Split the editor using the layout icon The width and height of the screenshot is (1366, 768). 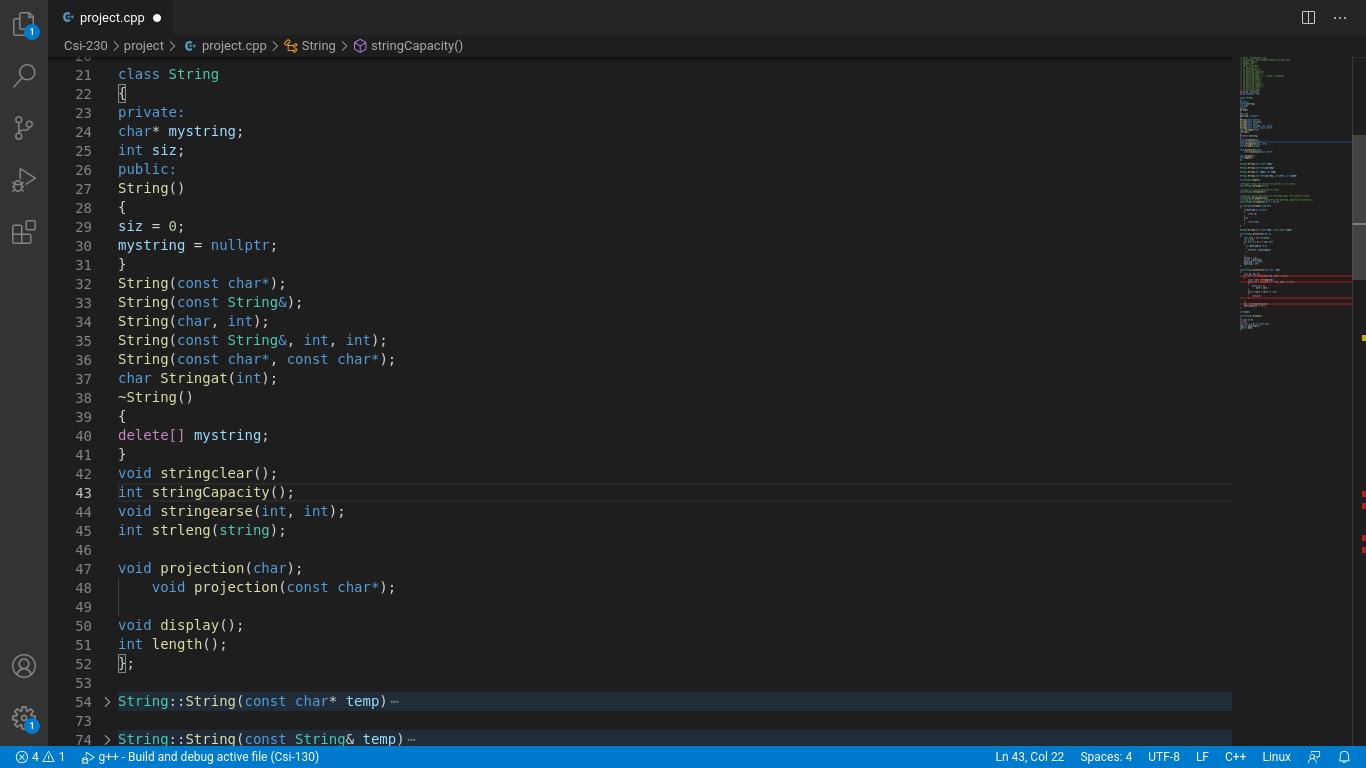1307,17
